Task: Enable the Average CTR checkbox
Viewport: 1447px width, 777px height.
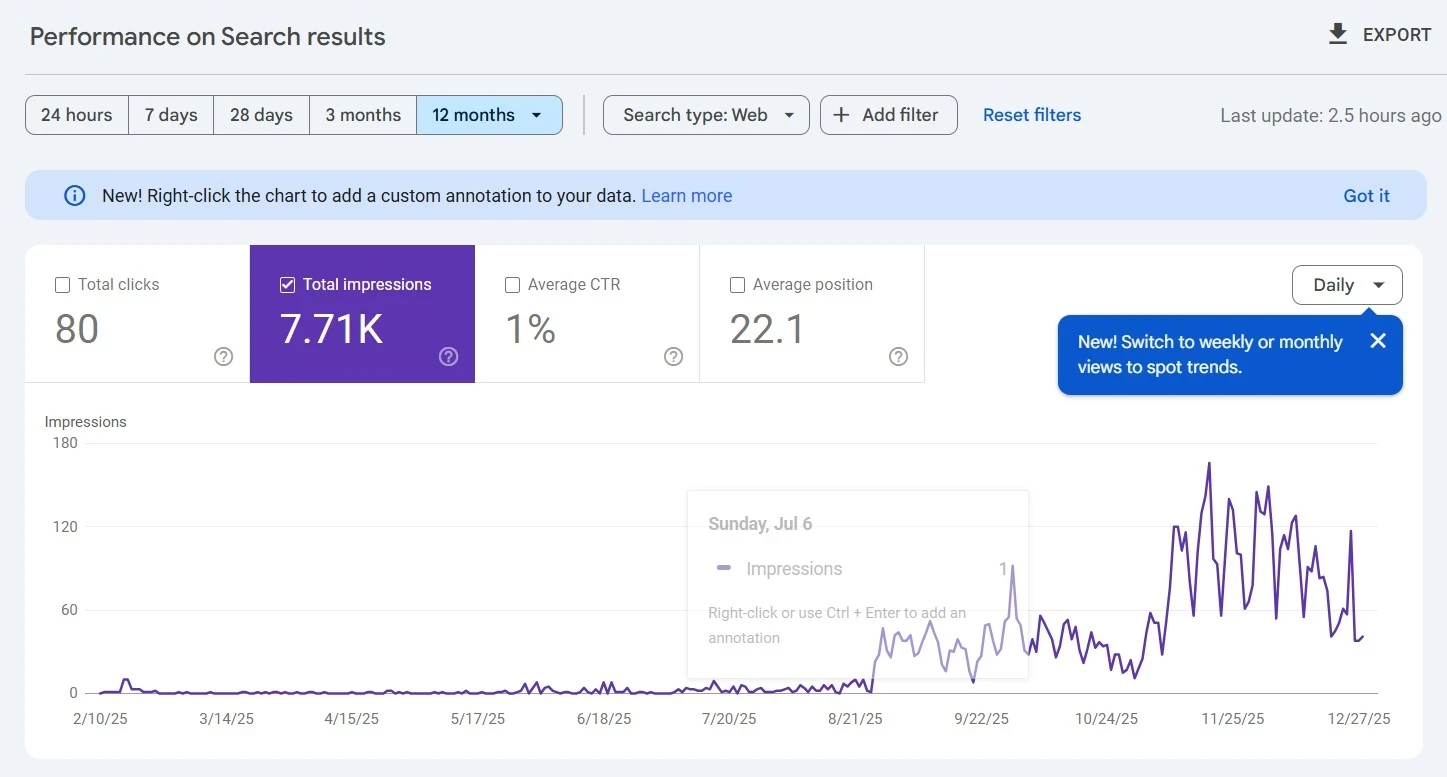Action: pos(512,285)
